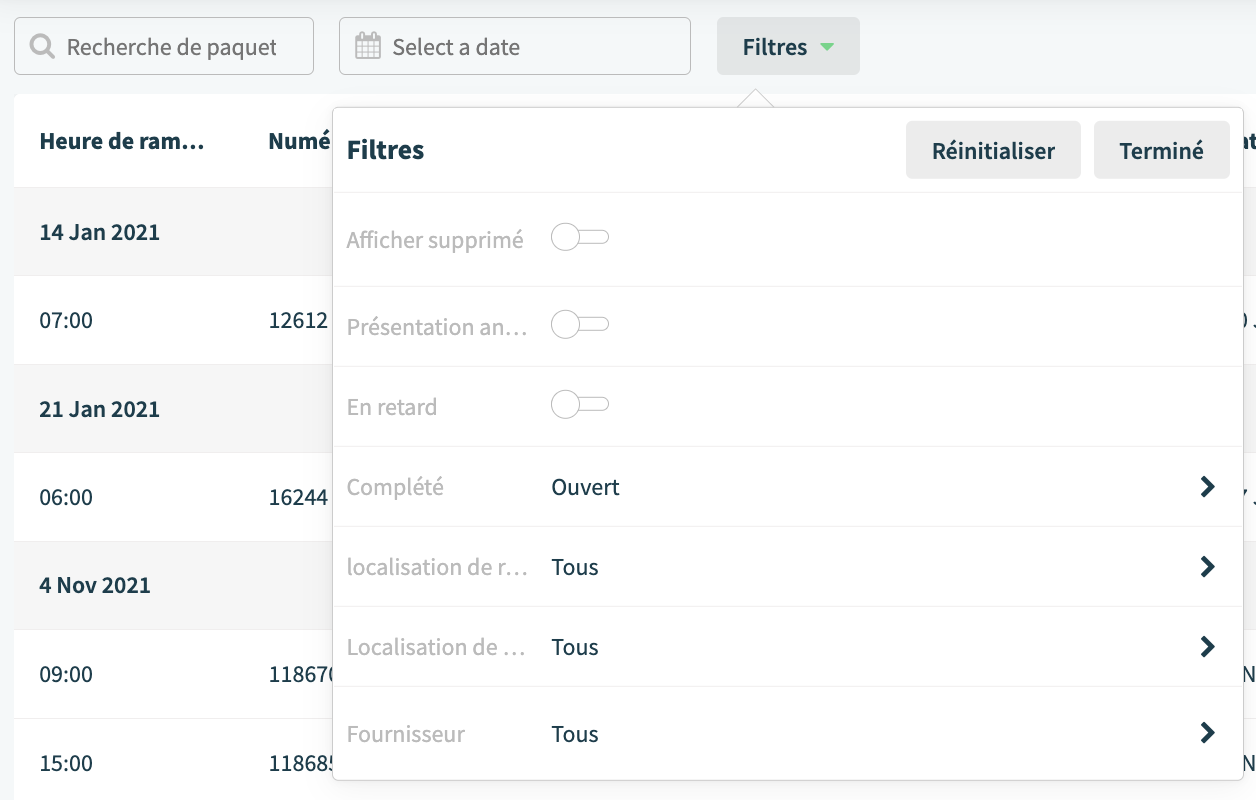Select the 21 Jan 2021 group row
1256x800 pixels.
tap(173, 408)
